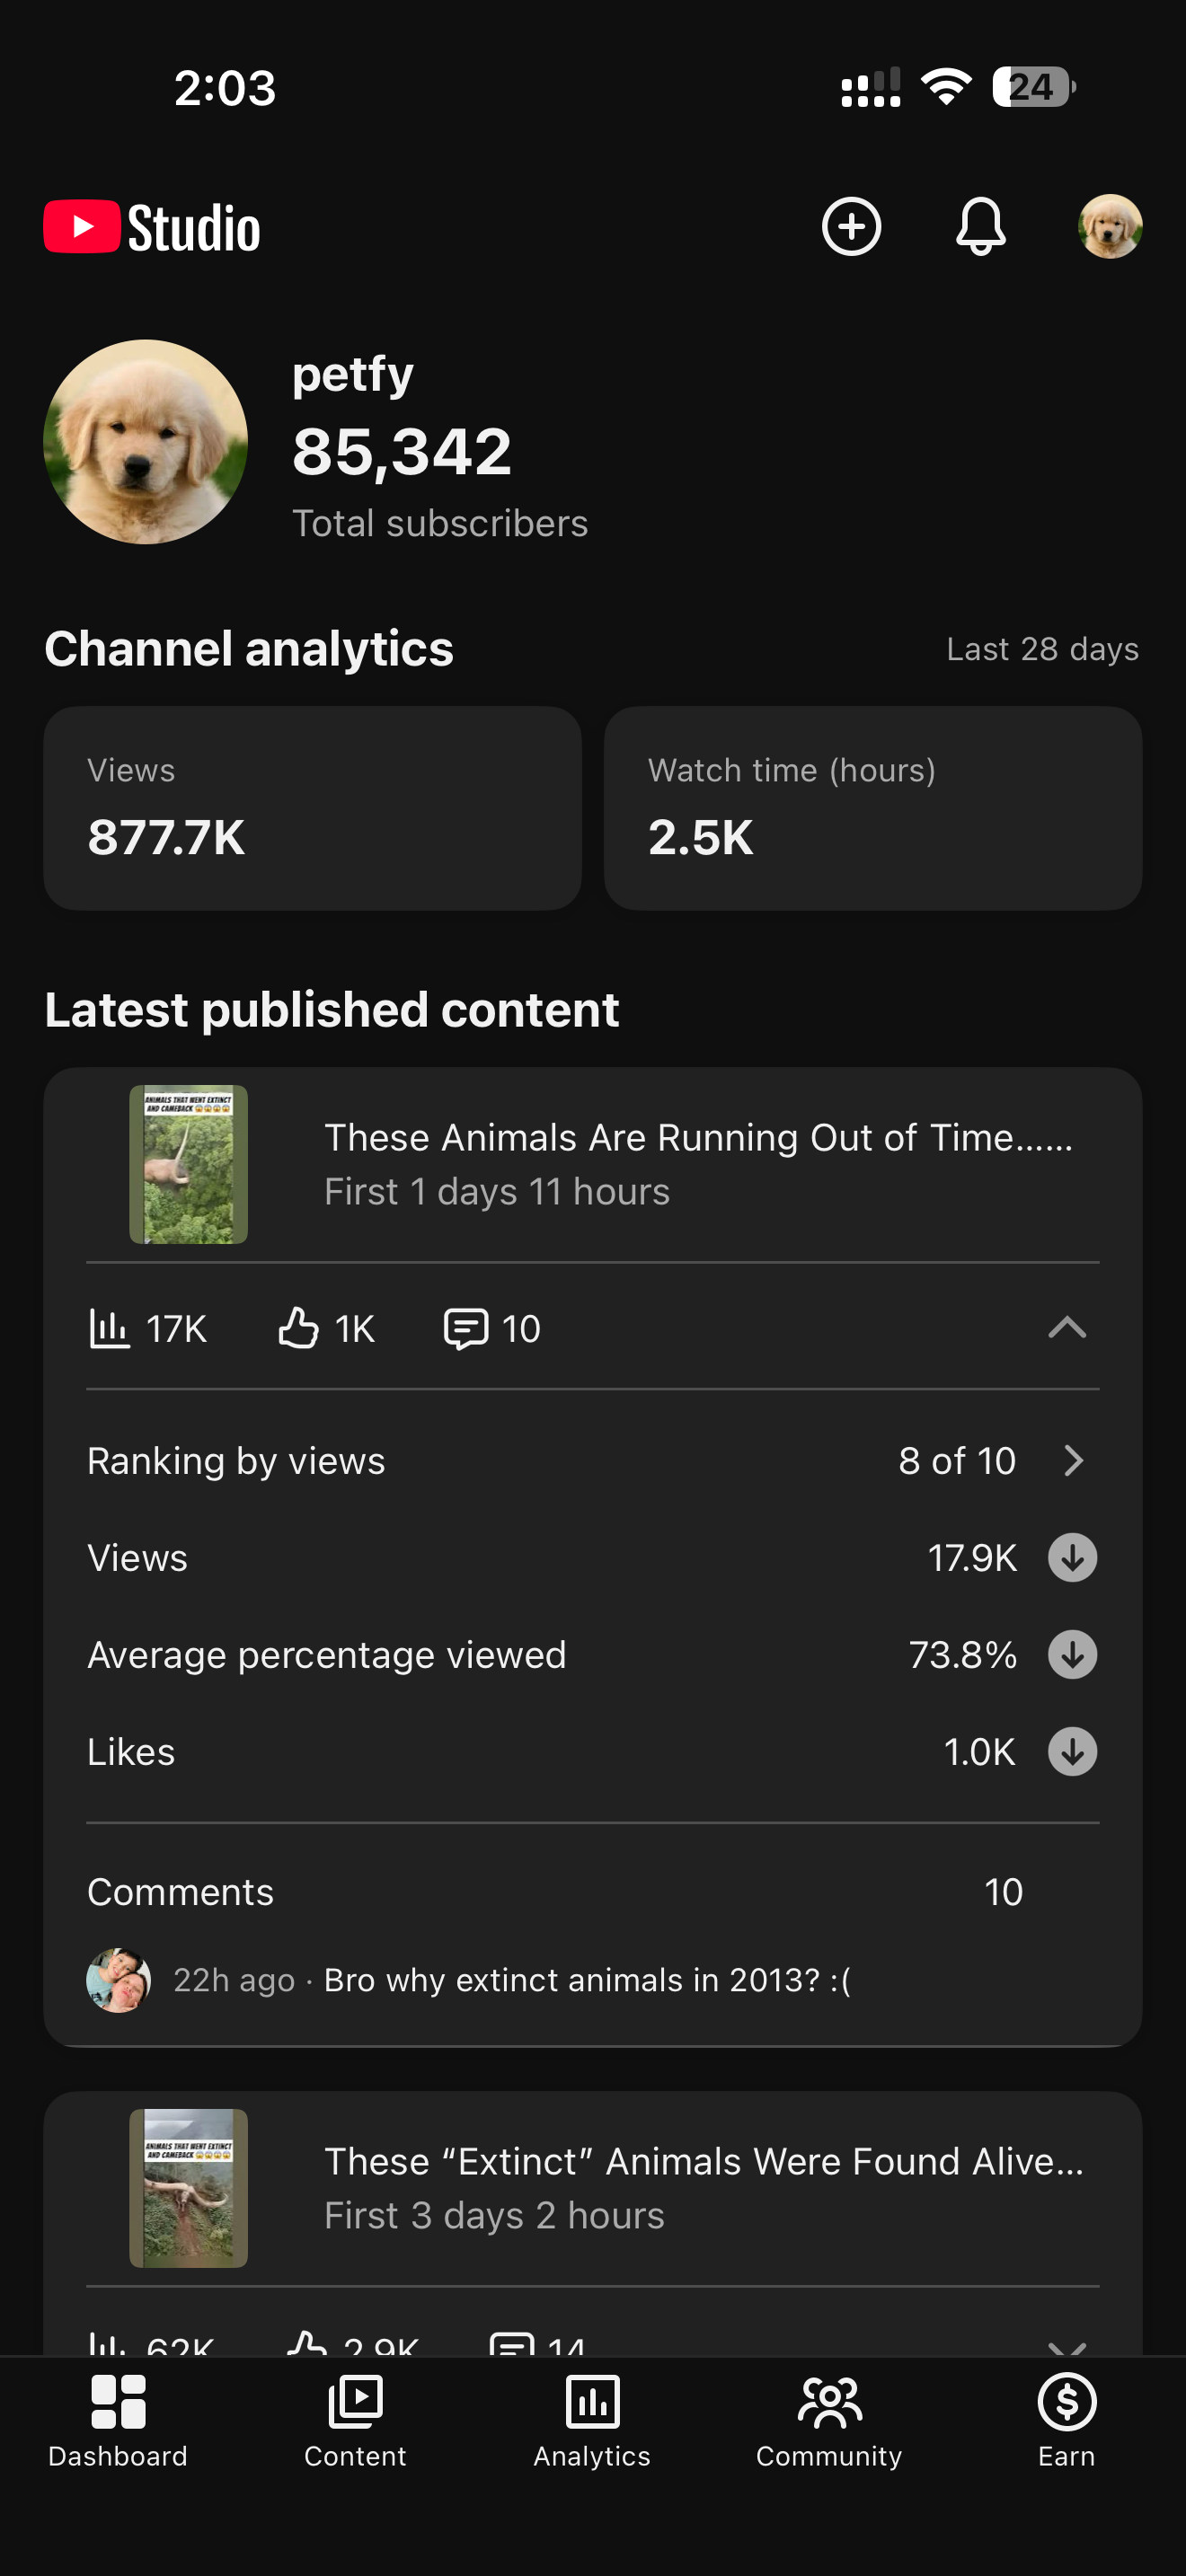Tap the thumbs-up icon showing 1K

pyautogui.click(x=298, y=1328)
